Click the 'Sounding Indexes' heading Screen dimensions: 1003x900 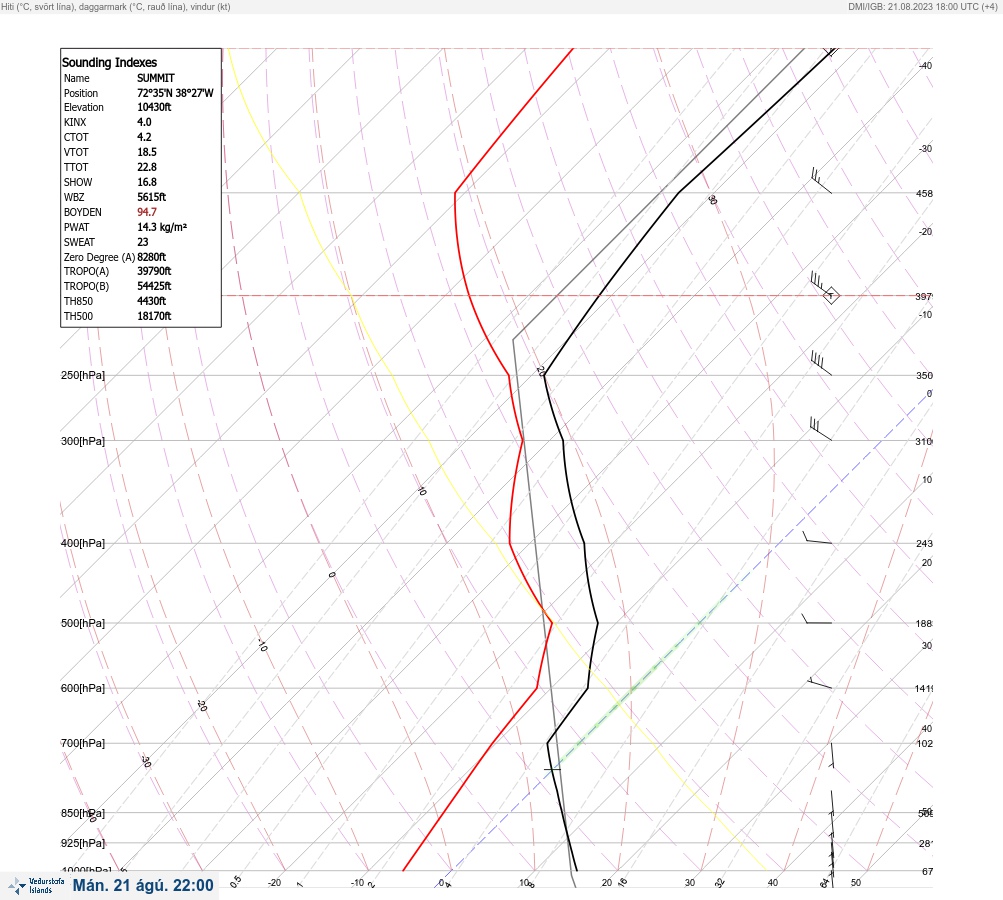pyautogui.click(x=109, y=63)
